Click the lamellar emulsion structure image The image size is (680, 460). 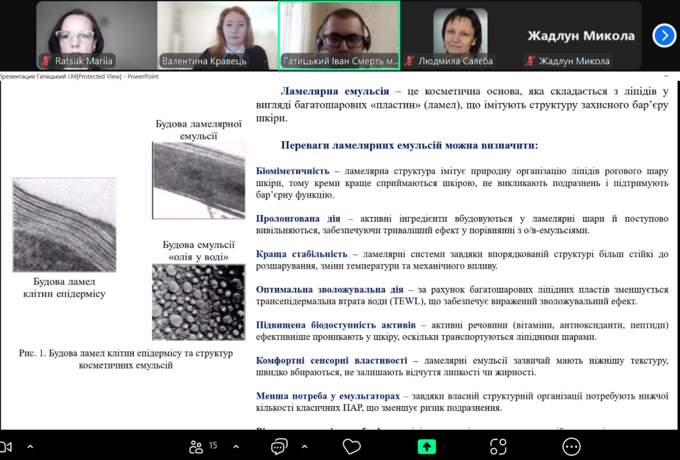coord(198,180)
